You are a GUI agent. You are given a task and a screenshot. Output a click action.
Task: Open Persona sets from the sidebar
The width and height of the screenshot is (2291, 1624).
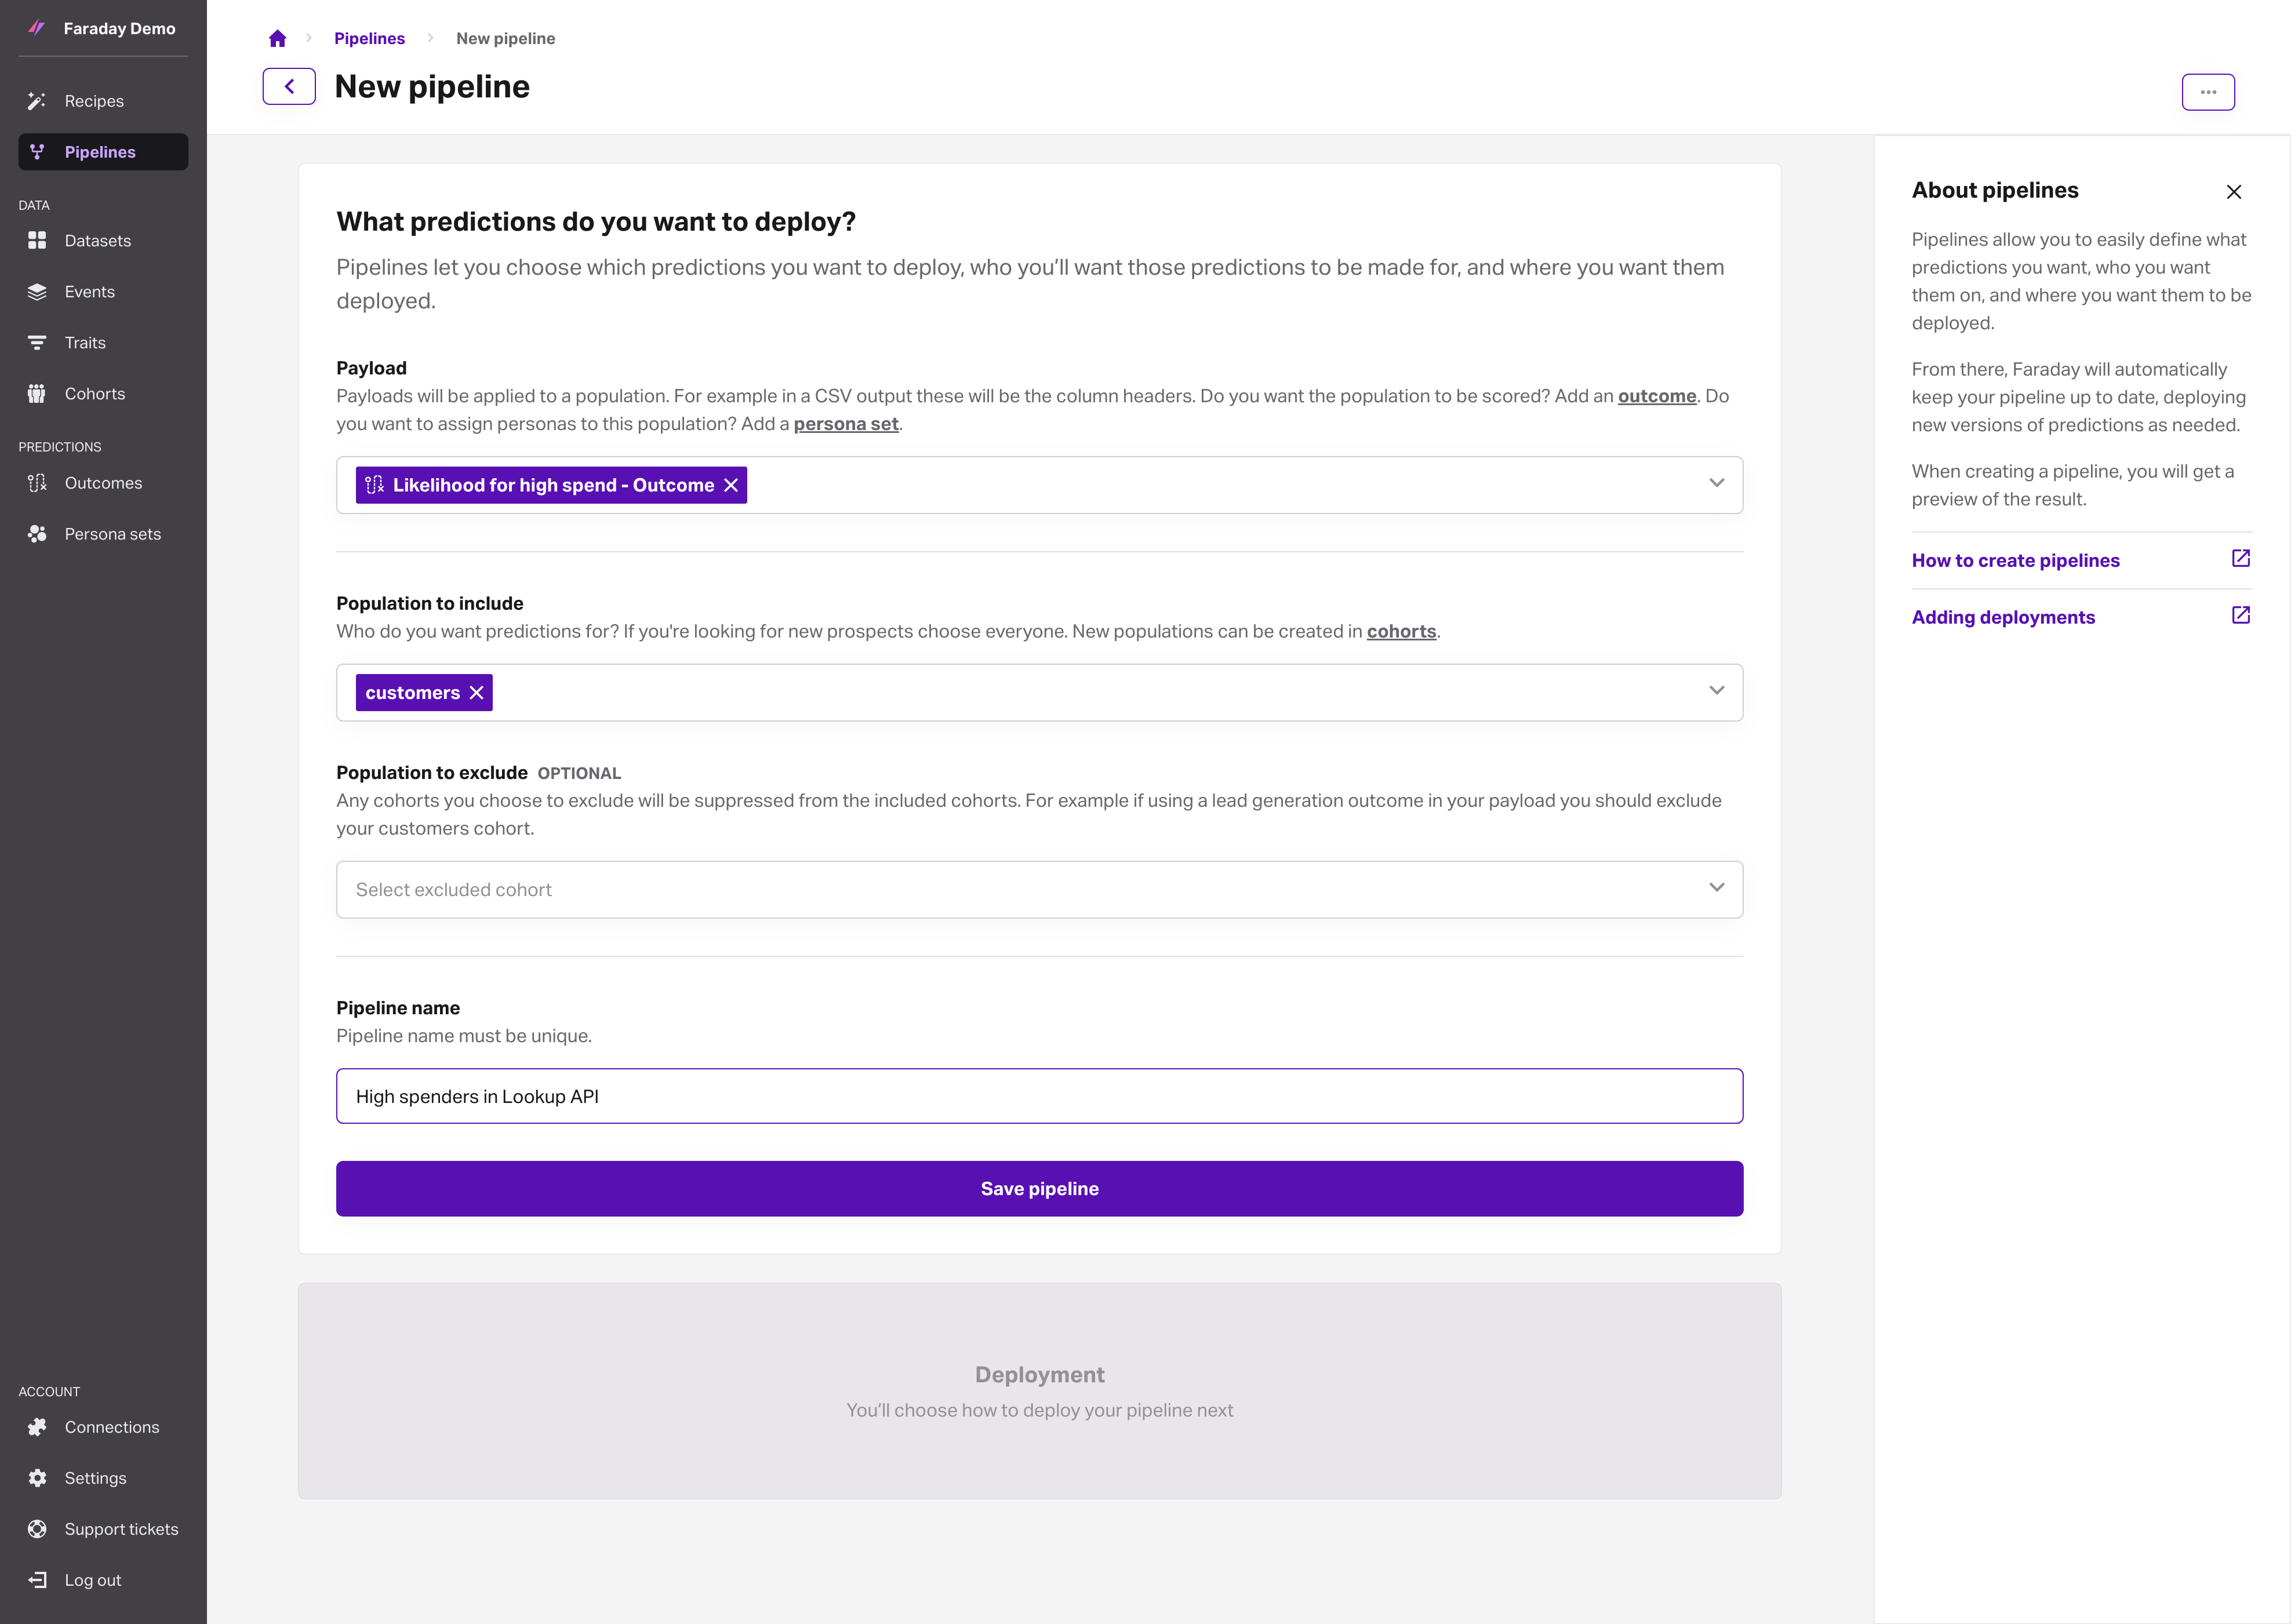coord(112,534)
